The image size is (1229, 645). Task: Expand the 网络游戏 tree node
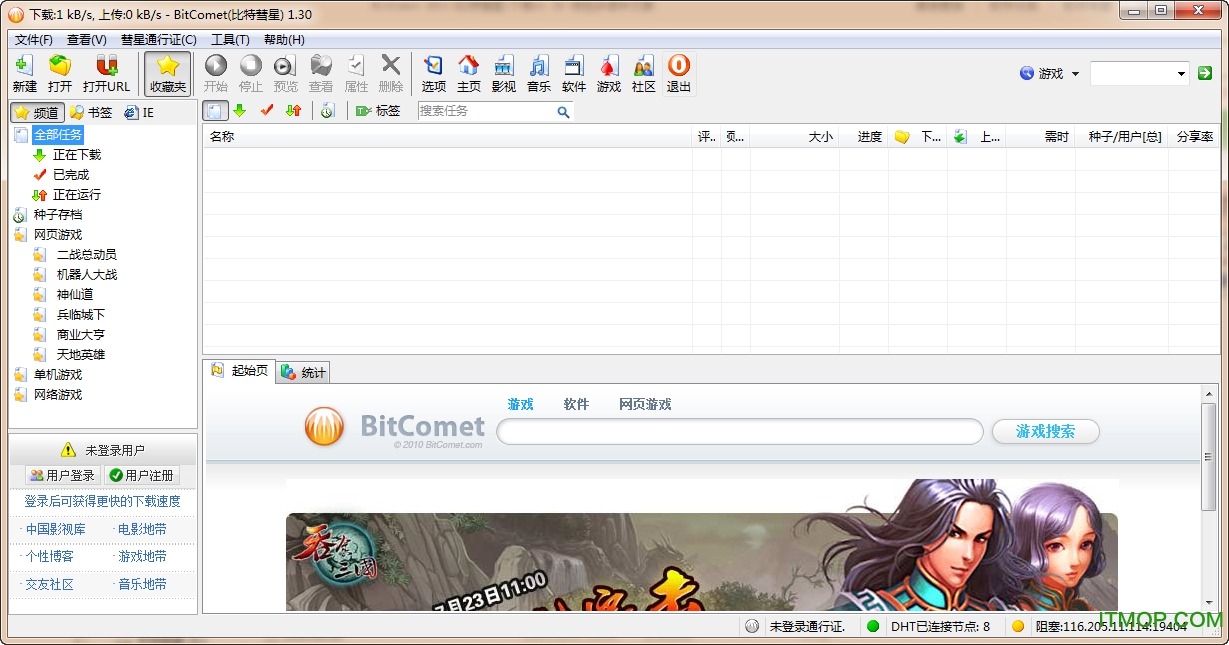(58, 395)
